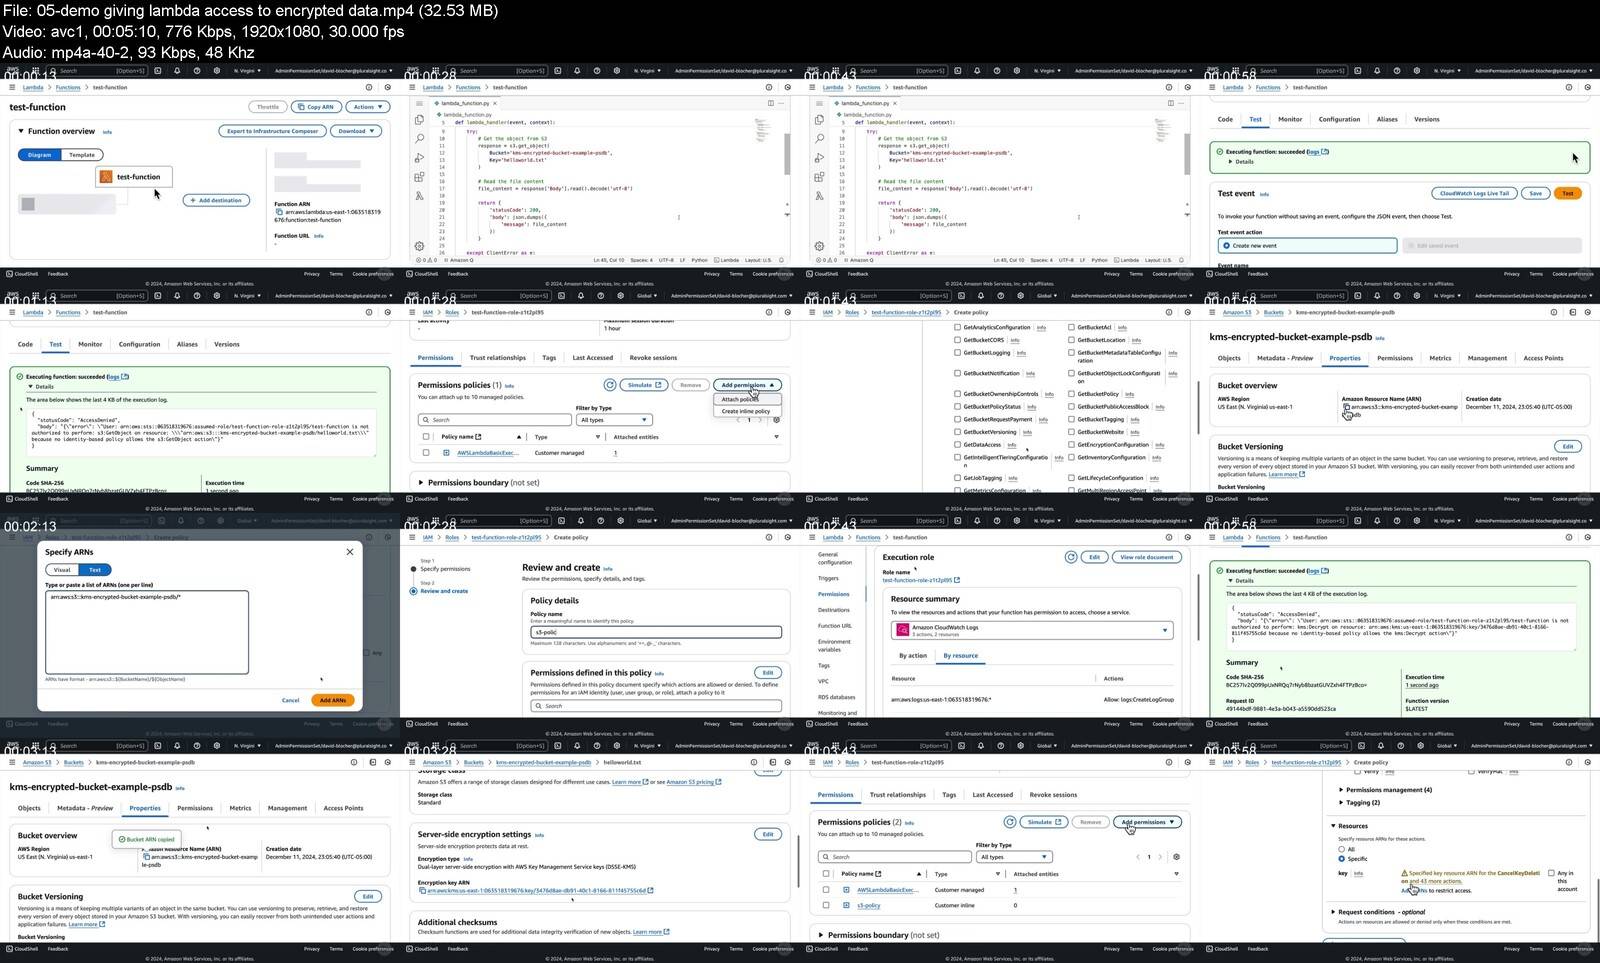Open Extensions icon in the 00:00:28 editor sidebar
1600x963 pixels.
tap(419, 177)
